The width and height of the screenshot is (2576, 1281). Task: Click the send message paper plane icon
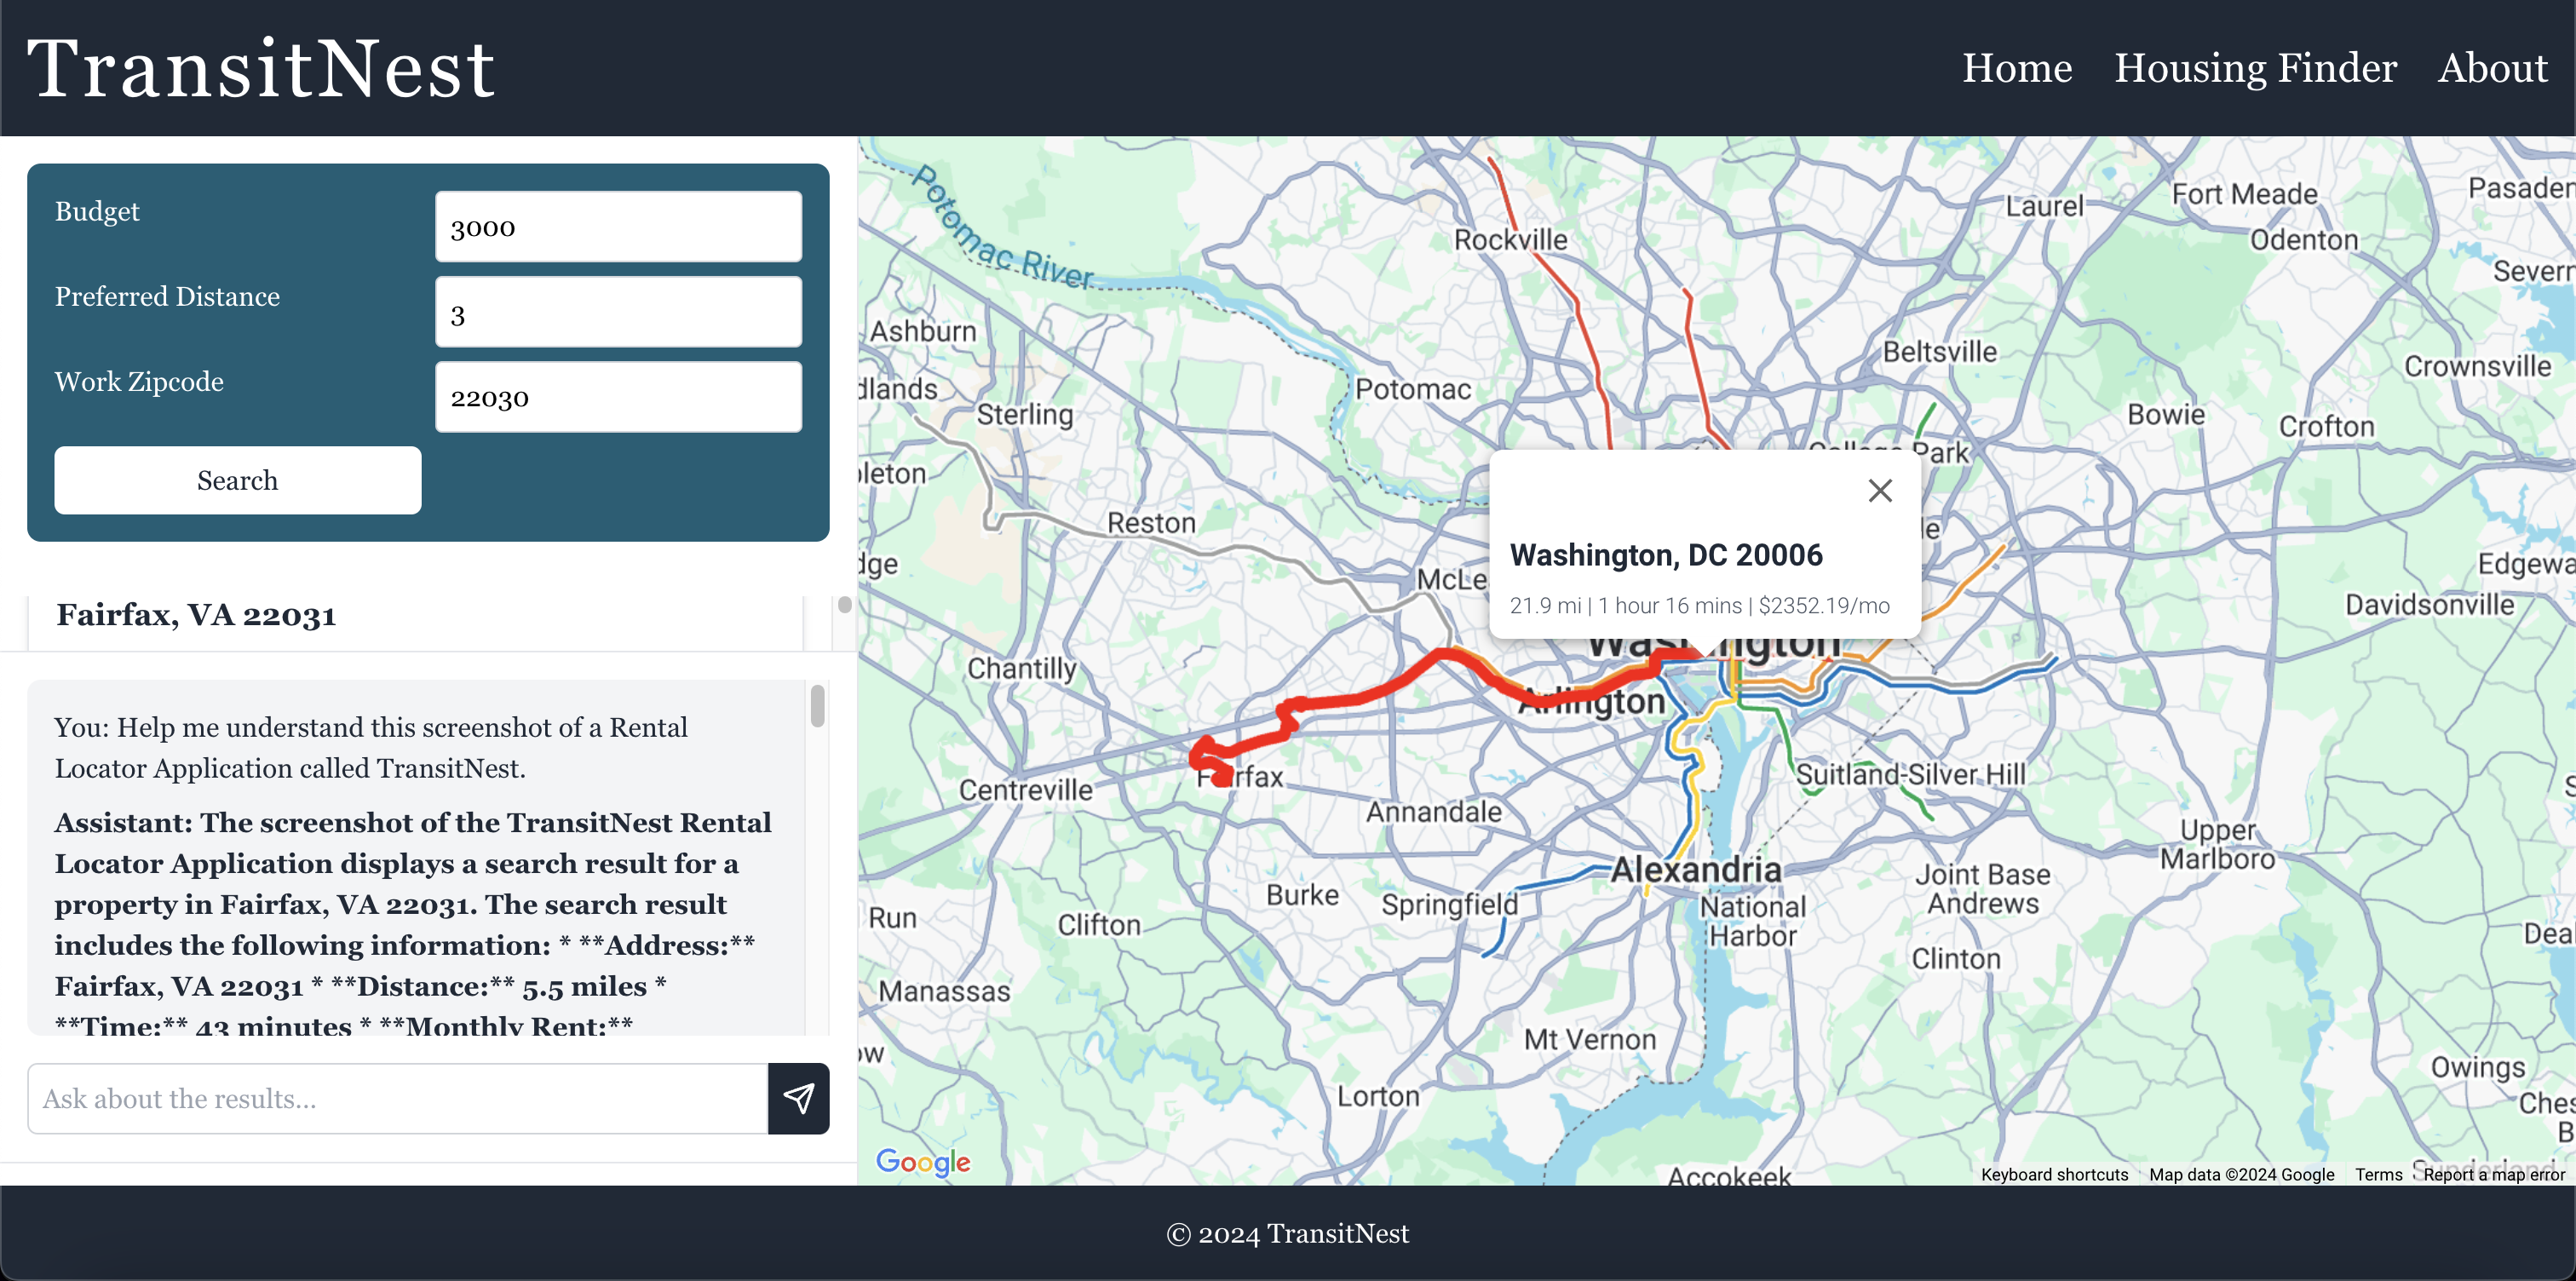point(798,1098)
